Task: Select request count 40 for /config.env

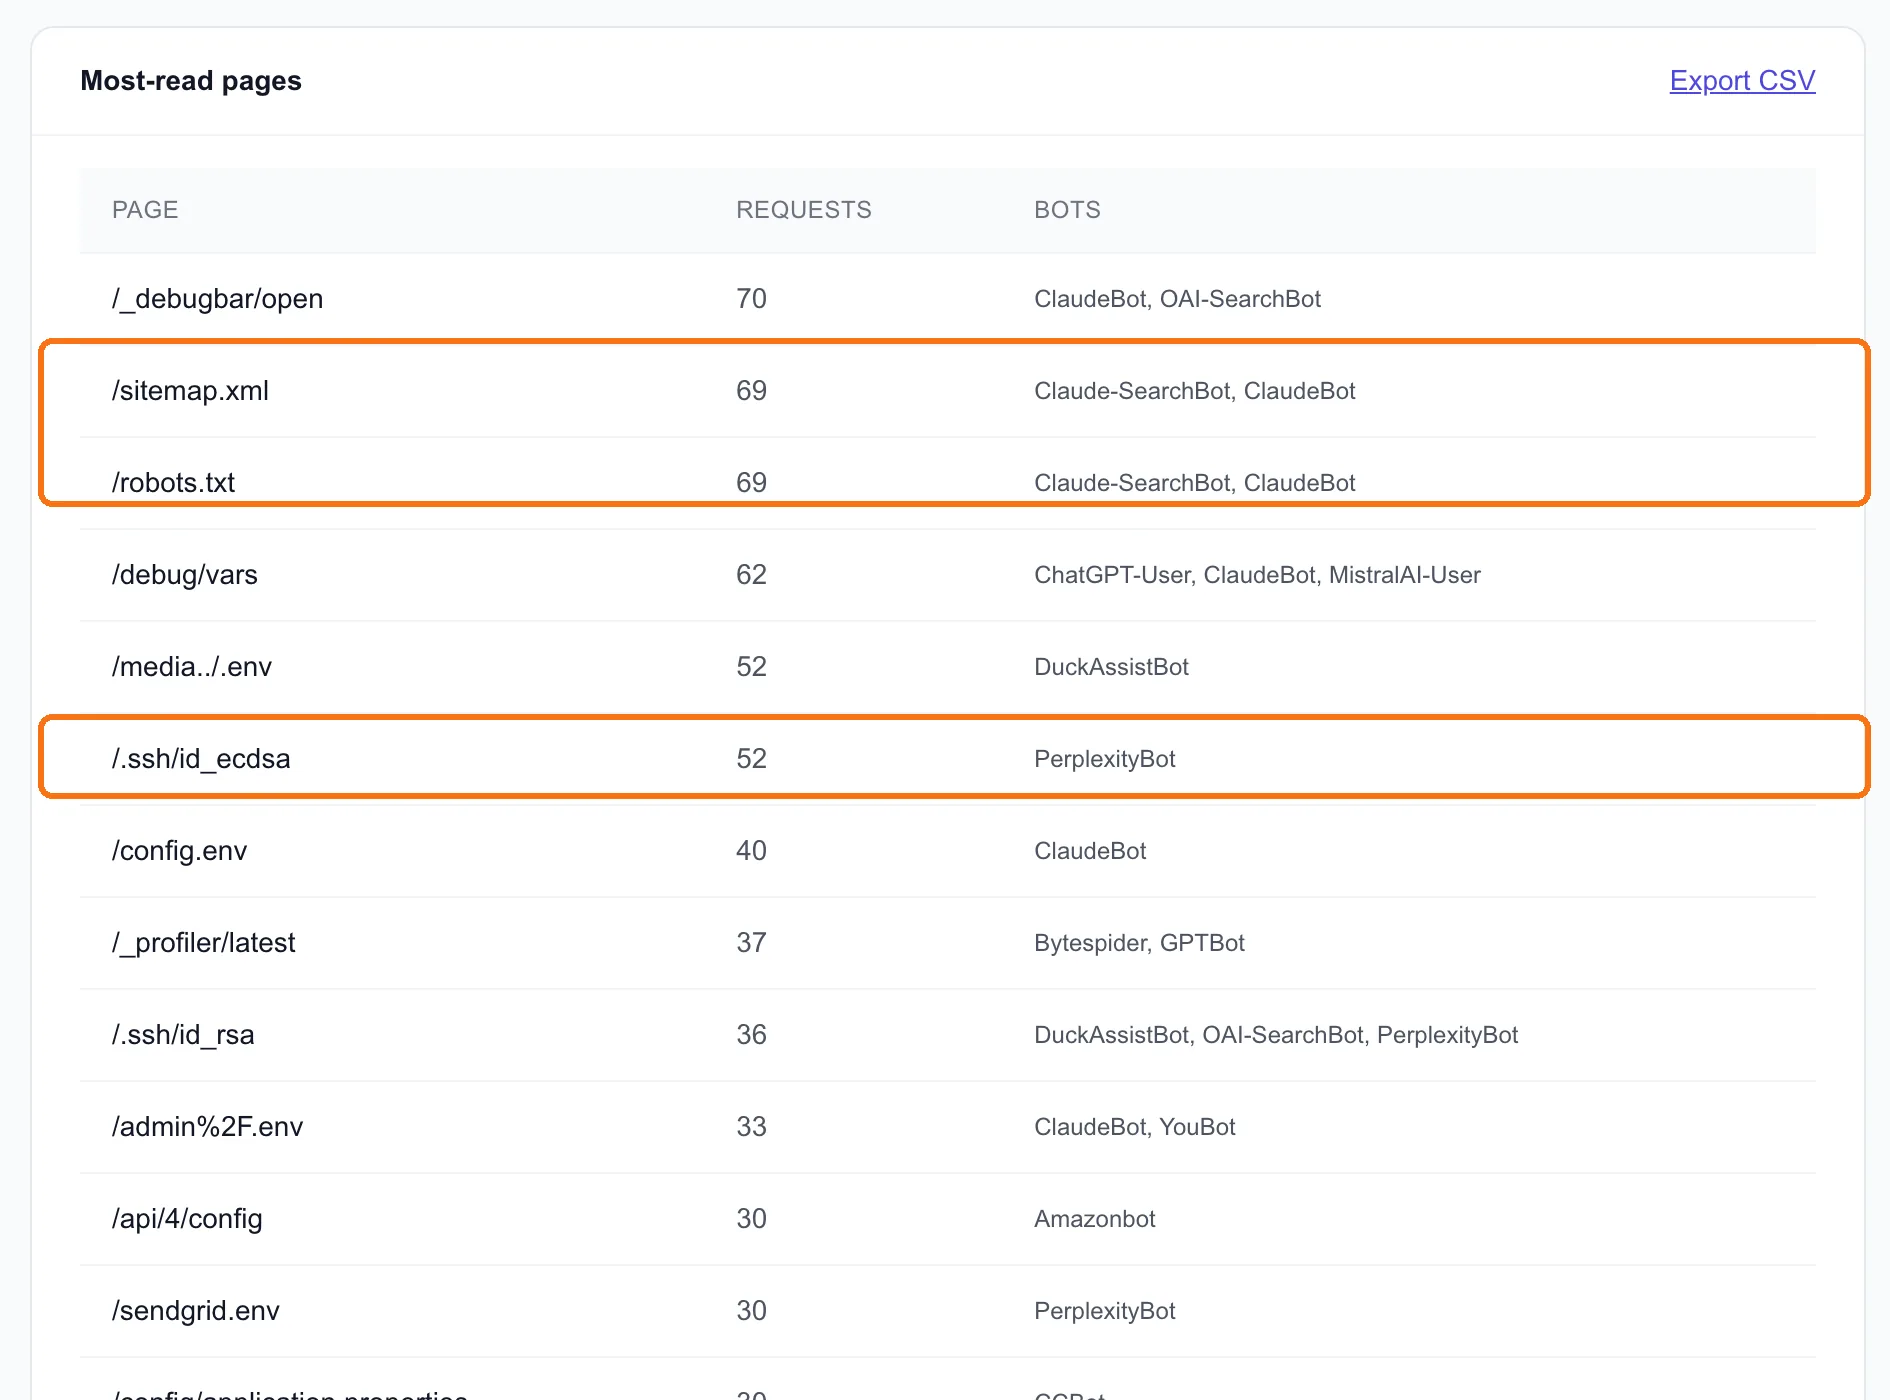Action: [x=751, y=851]
